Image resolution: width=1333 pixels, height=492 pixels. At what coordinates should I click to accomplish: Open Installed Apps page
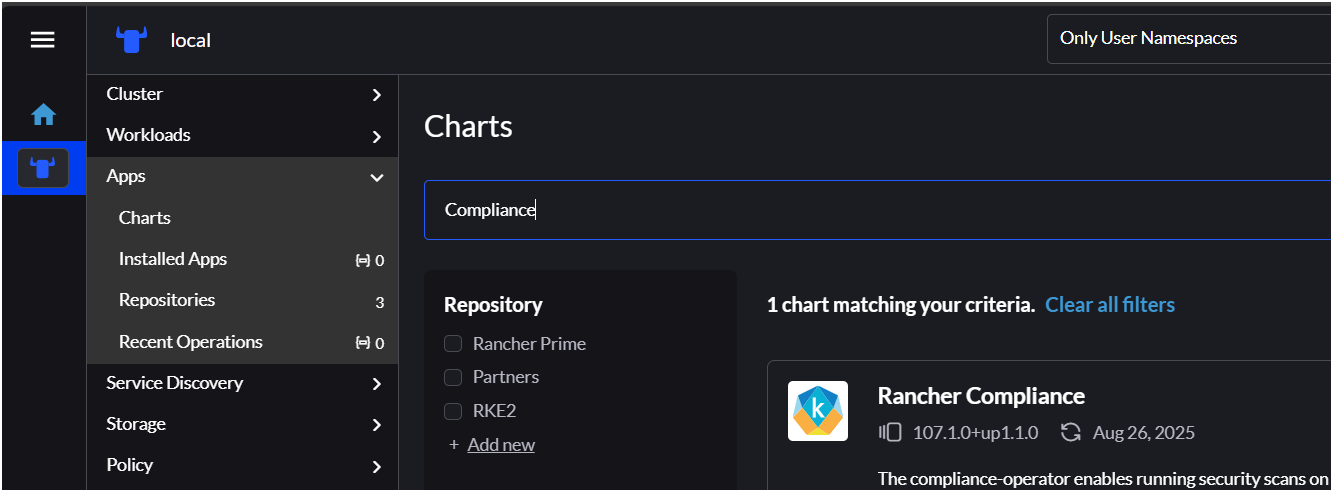point(173,259)
